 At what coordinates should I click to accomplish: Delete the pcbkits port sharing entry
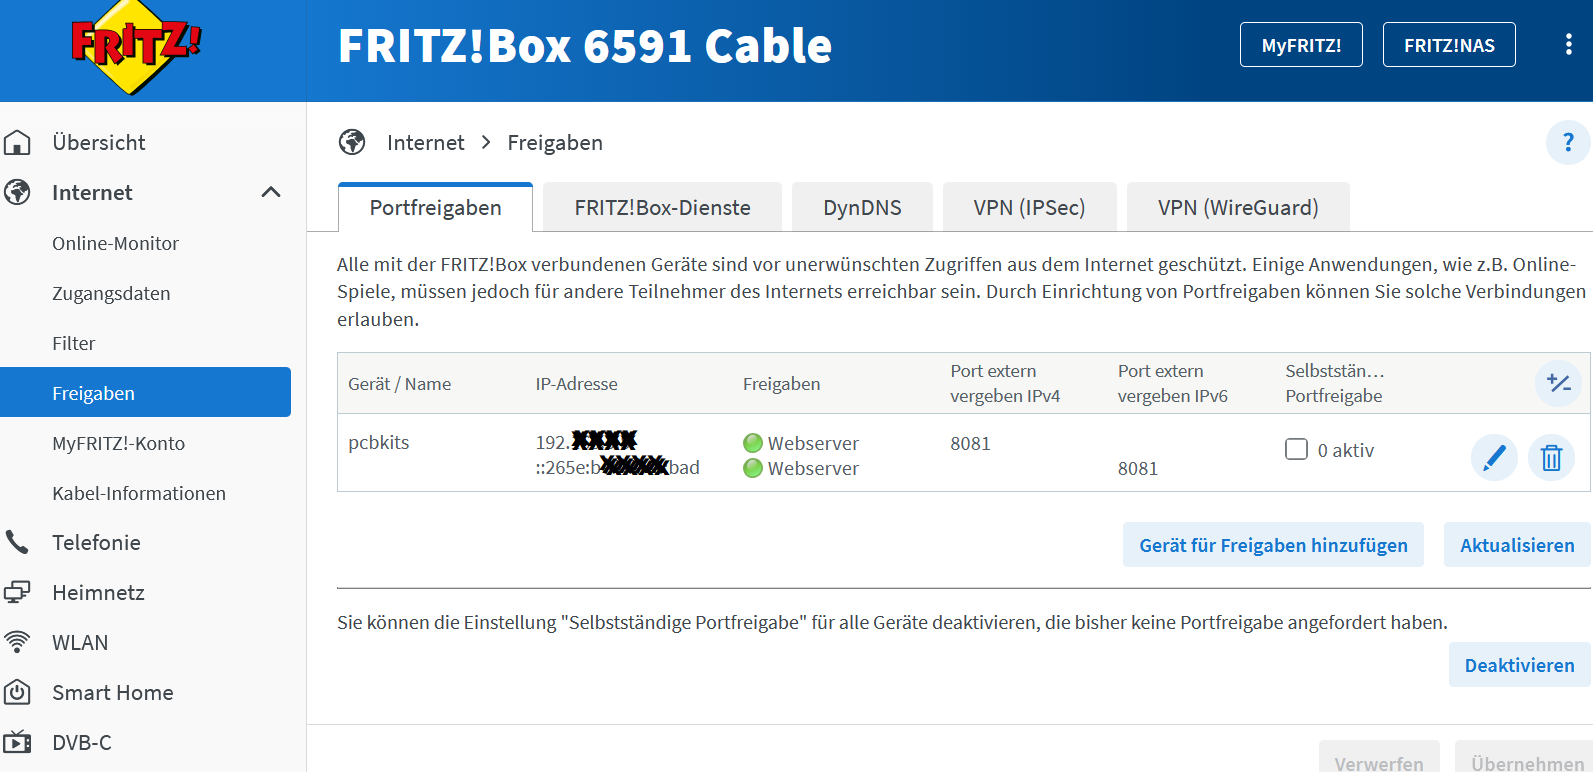(x=1551, y=458)
